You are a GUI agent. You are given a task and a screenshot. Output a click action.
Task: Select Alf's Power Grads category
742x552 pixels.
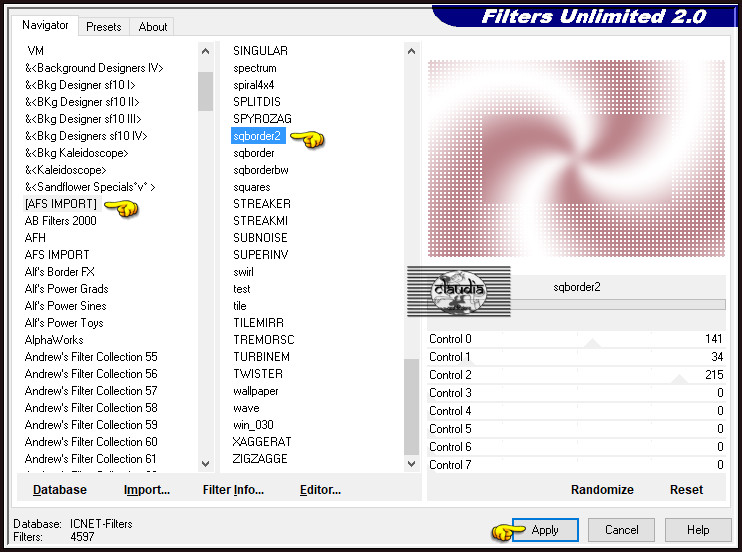(x=67, y=289)
